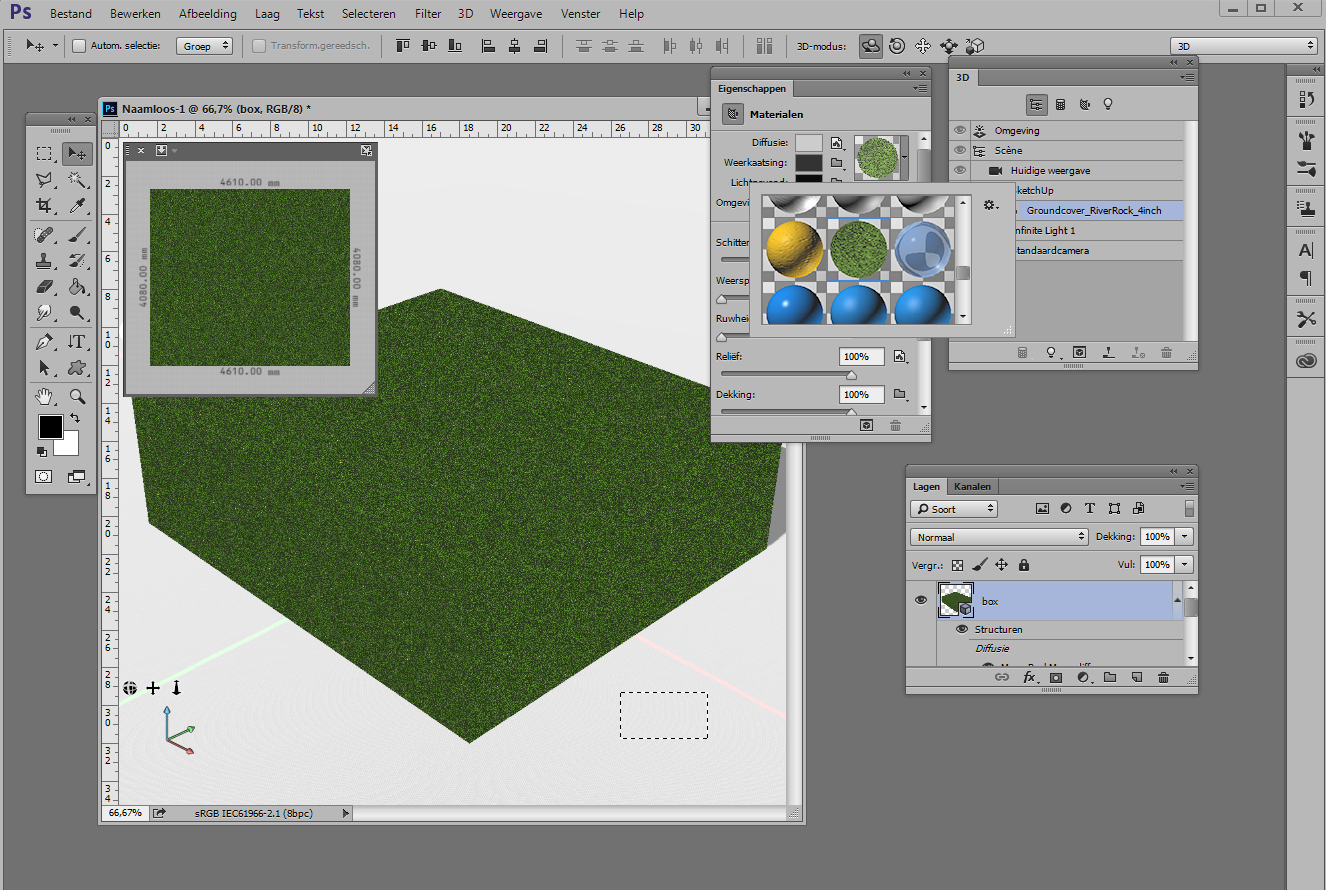This screenshot has width=1326, height=890.
Task: Select the Move tool in the toolbox
Action: tap(77, 153)
